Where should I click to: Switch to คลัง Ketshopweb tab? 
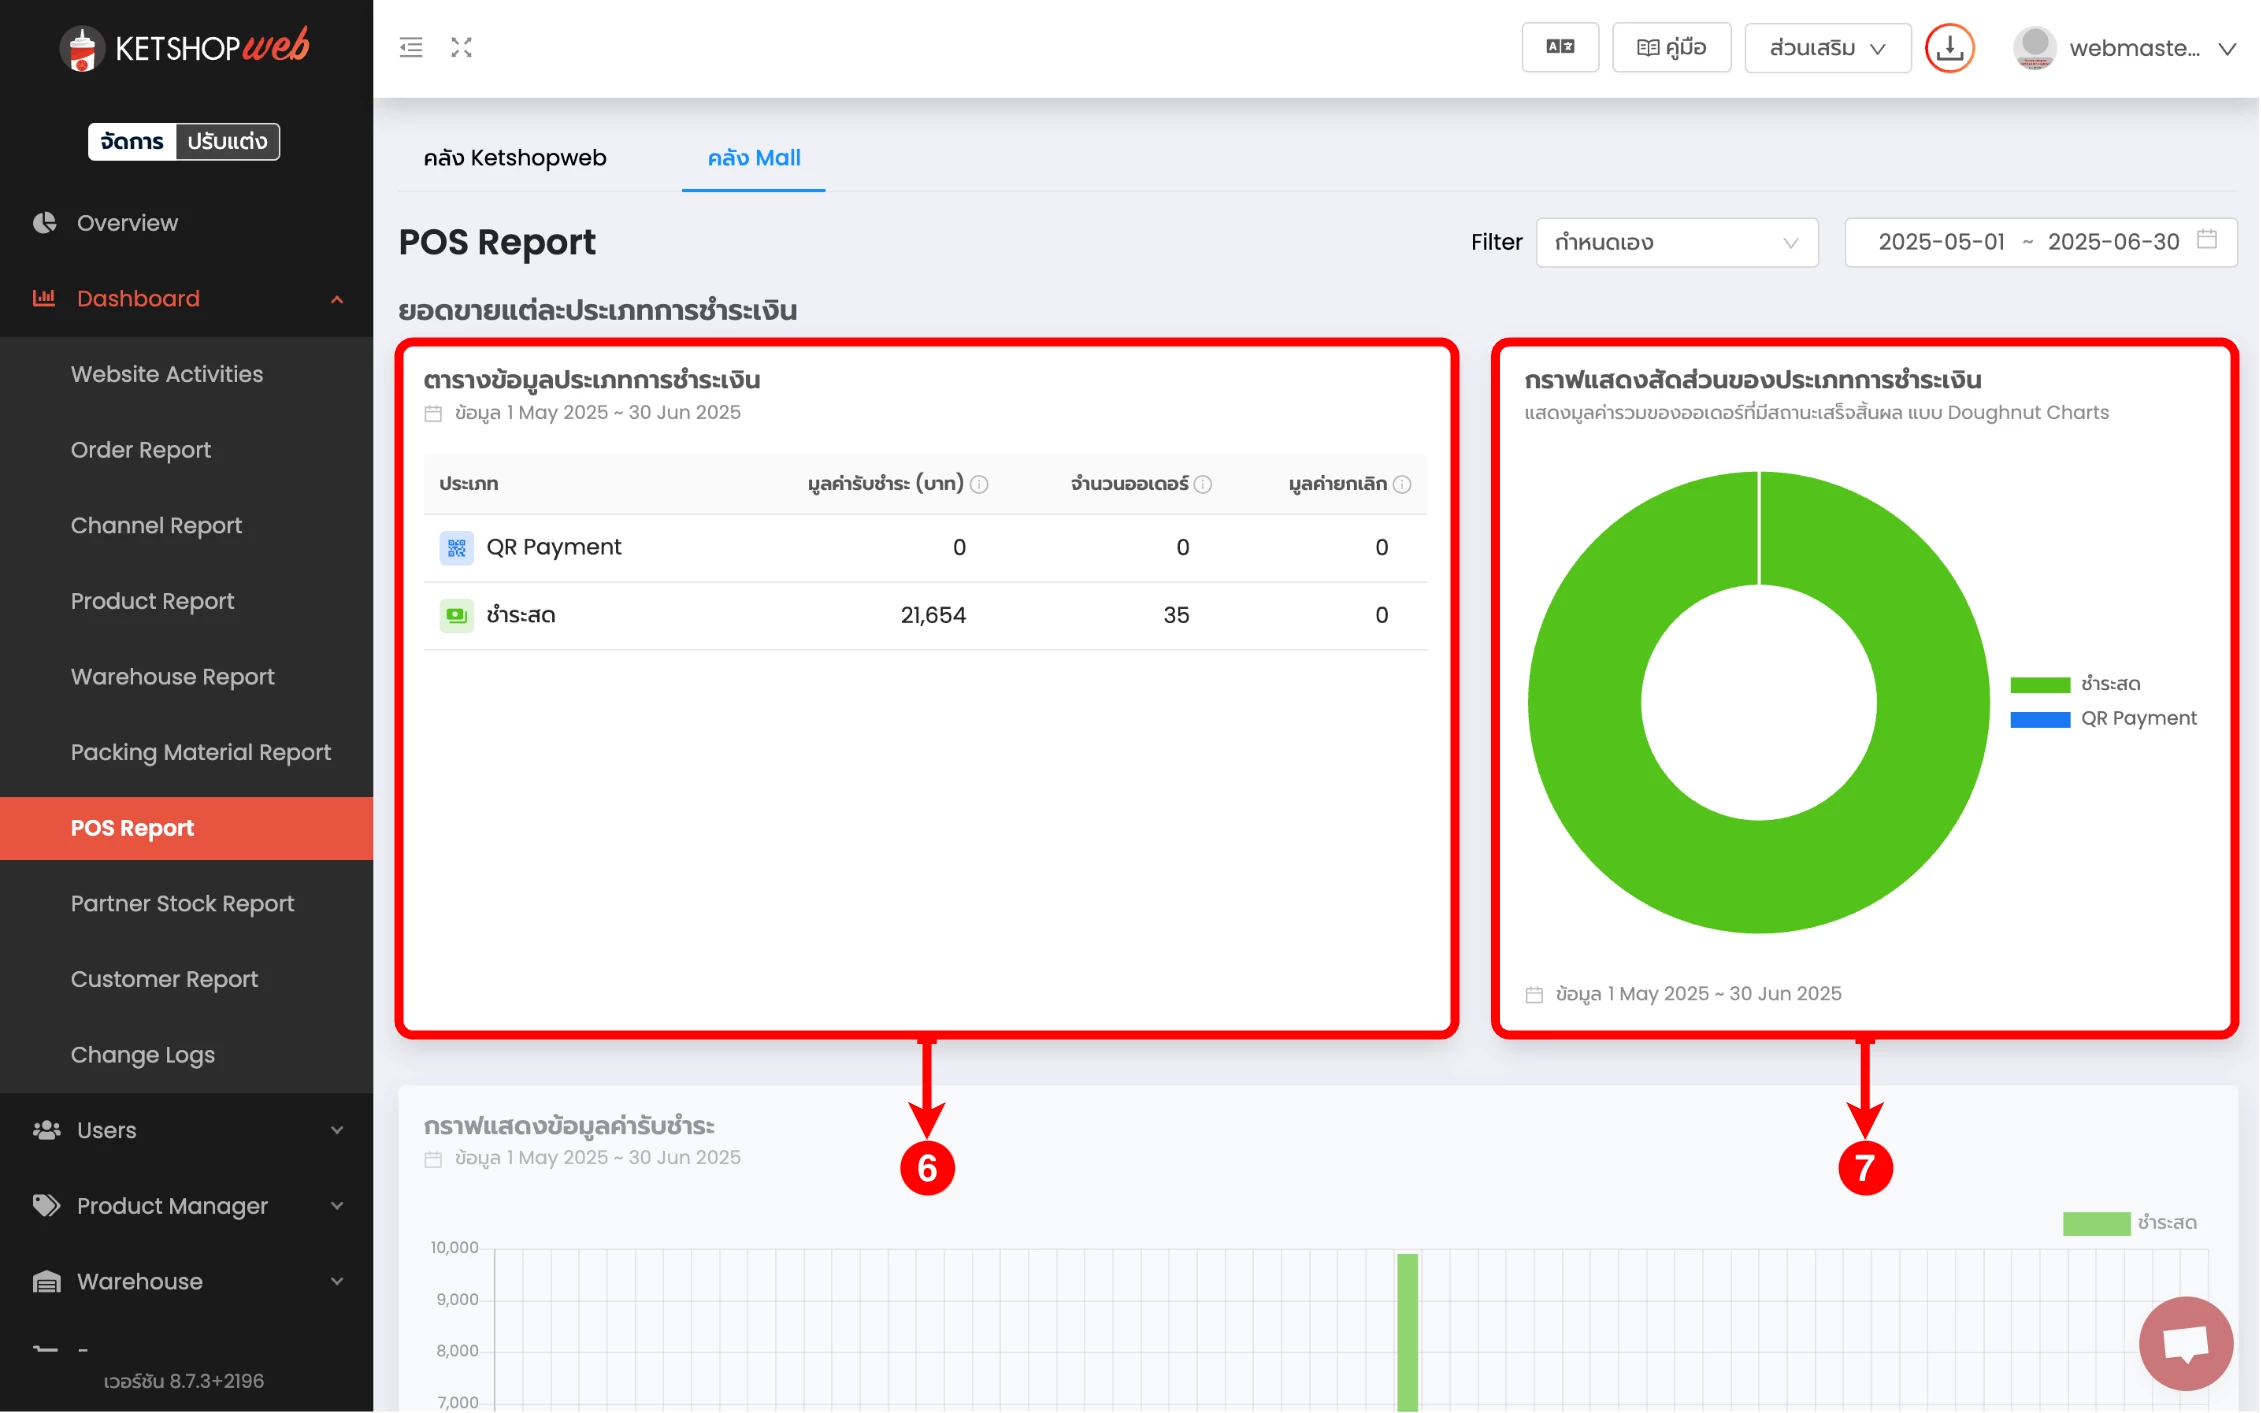(515, 158)
